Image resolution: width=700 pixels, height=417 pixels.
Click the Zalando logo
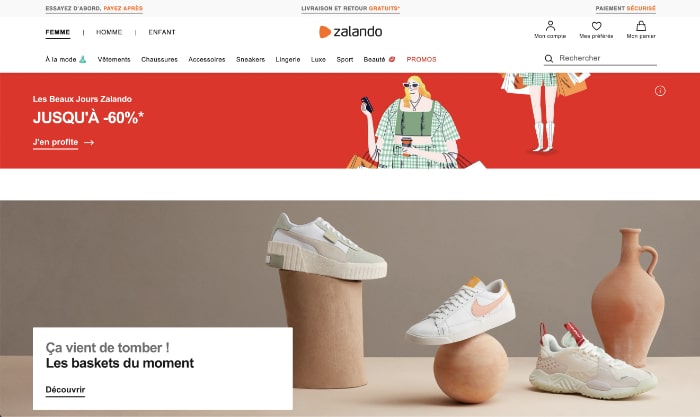[x=350, y=32]
